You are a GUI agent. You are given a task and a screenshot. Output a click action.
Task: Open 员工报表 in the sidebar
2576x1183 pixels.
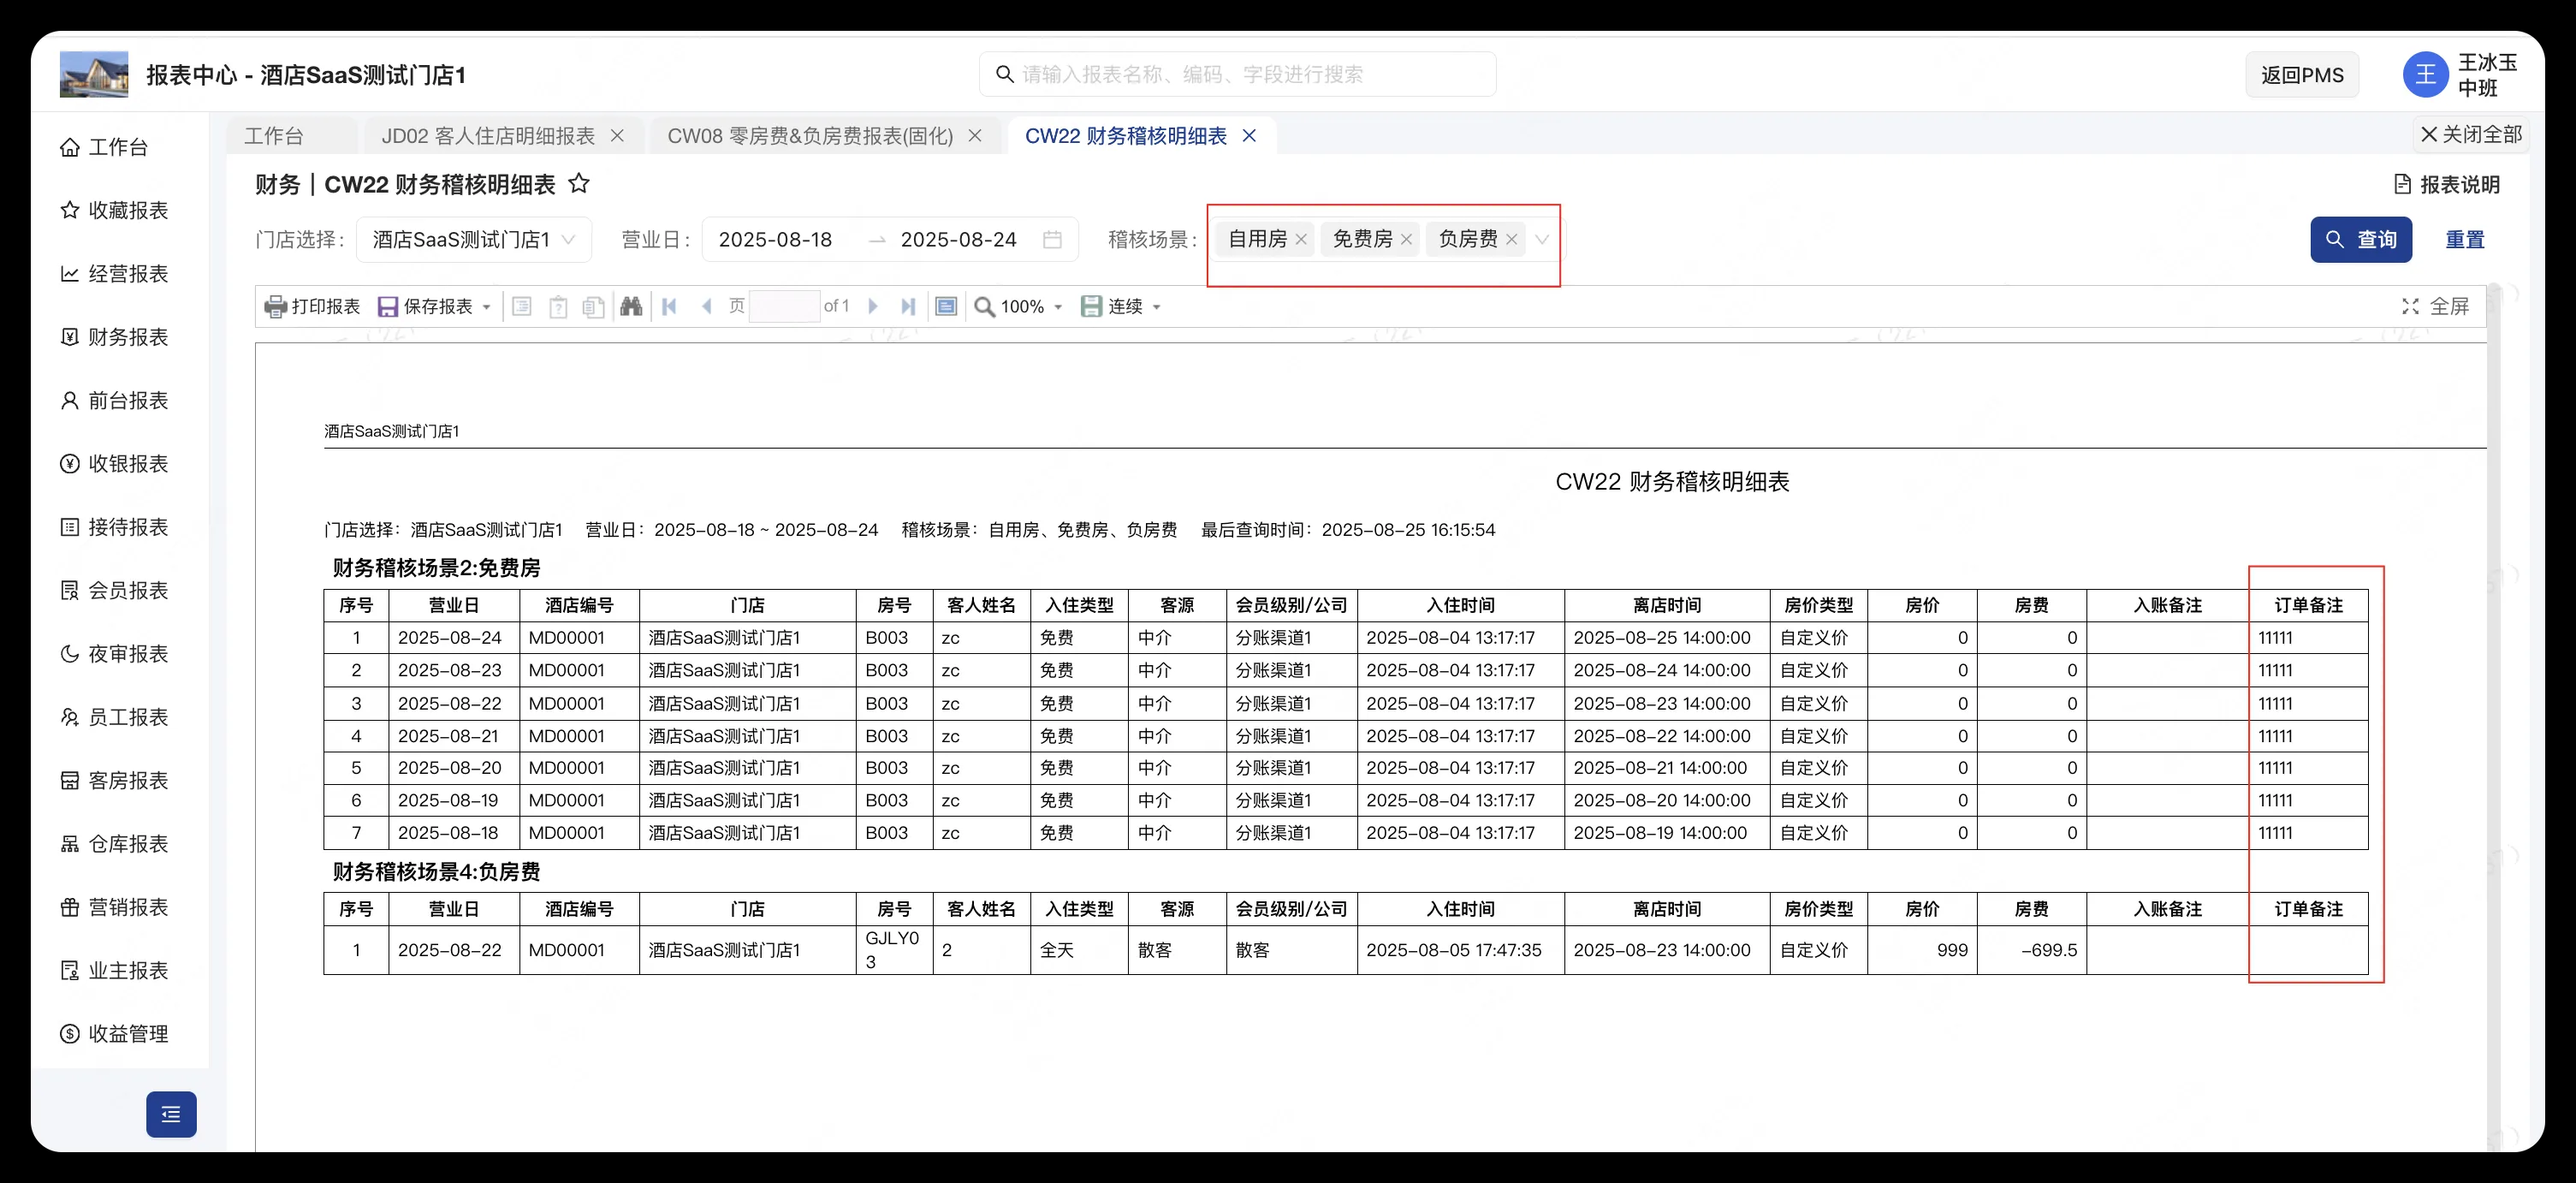click(115, 717)
